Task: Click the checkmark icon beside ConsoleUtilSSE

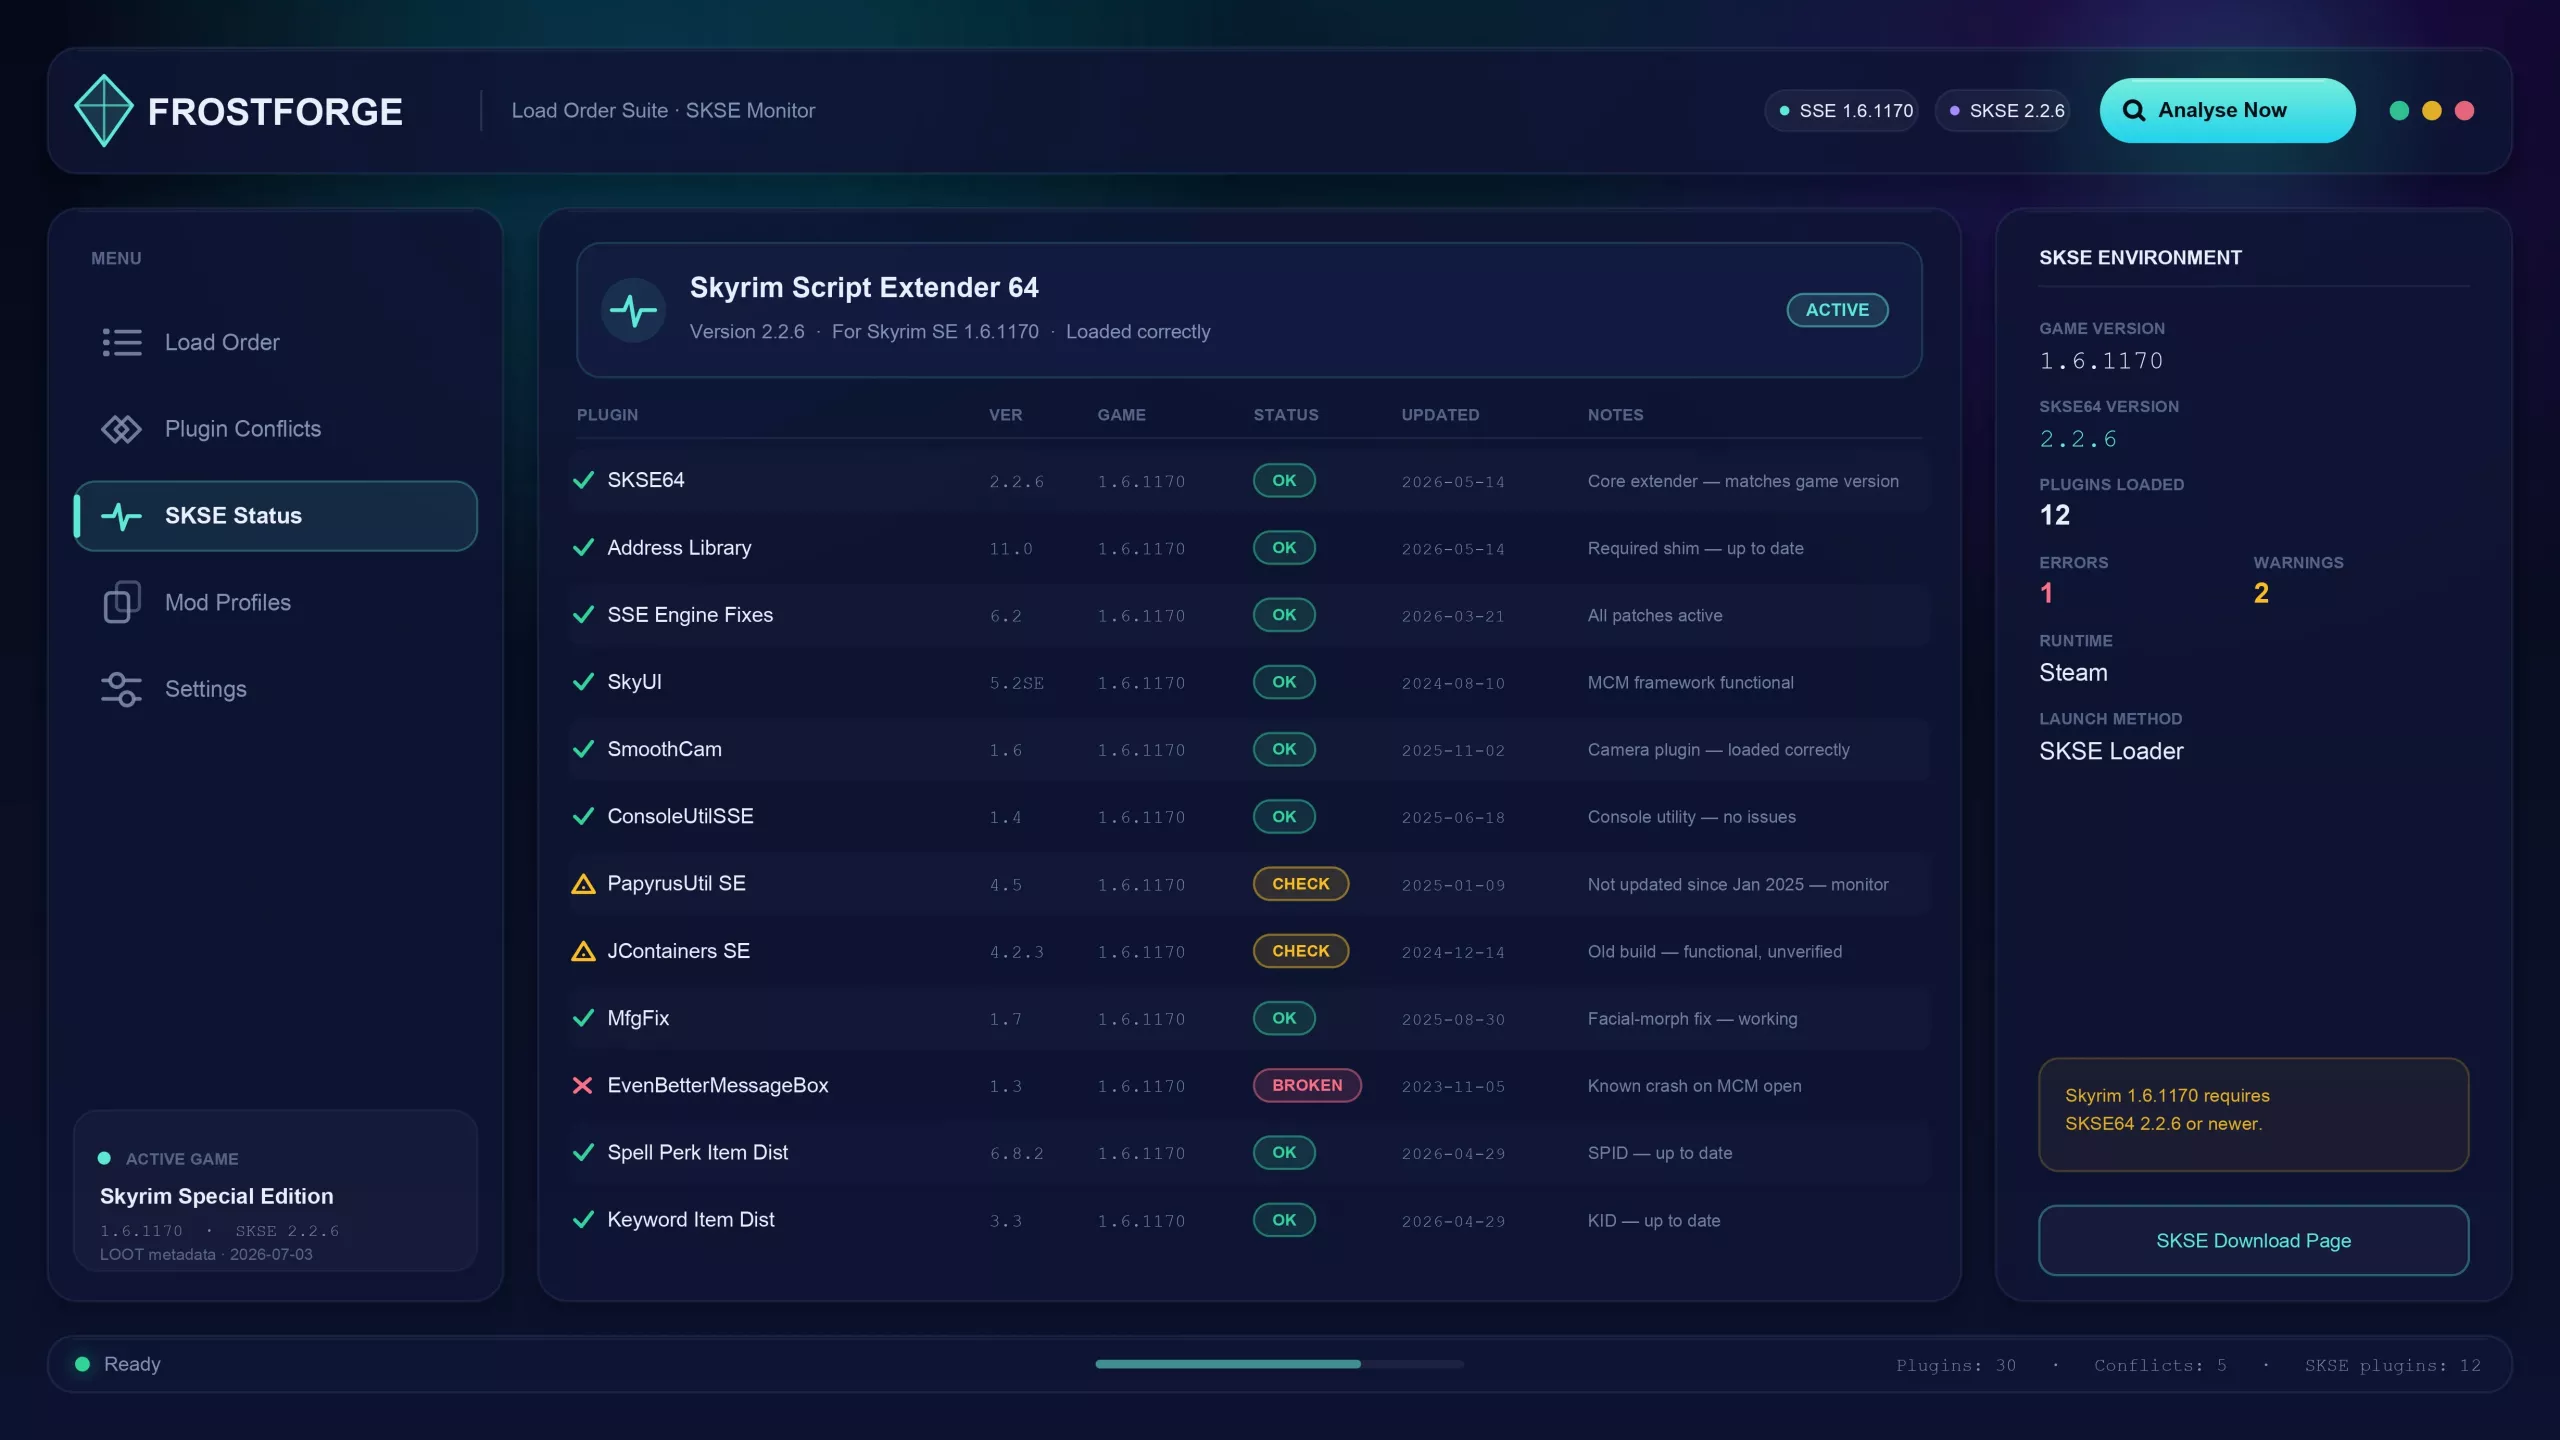Action: click(x=583, y=816)
